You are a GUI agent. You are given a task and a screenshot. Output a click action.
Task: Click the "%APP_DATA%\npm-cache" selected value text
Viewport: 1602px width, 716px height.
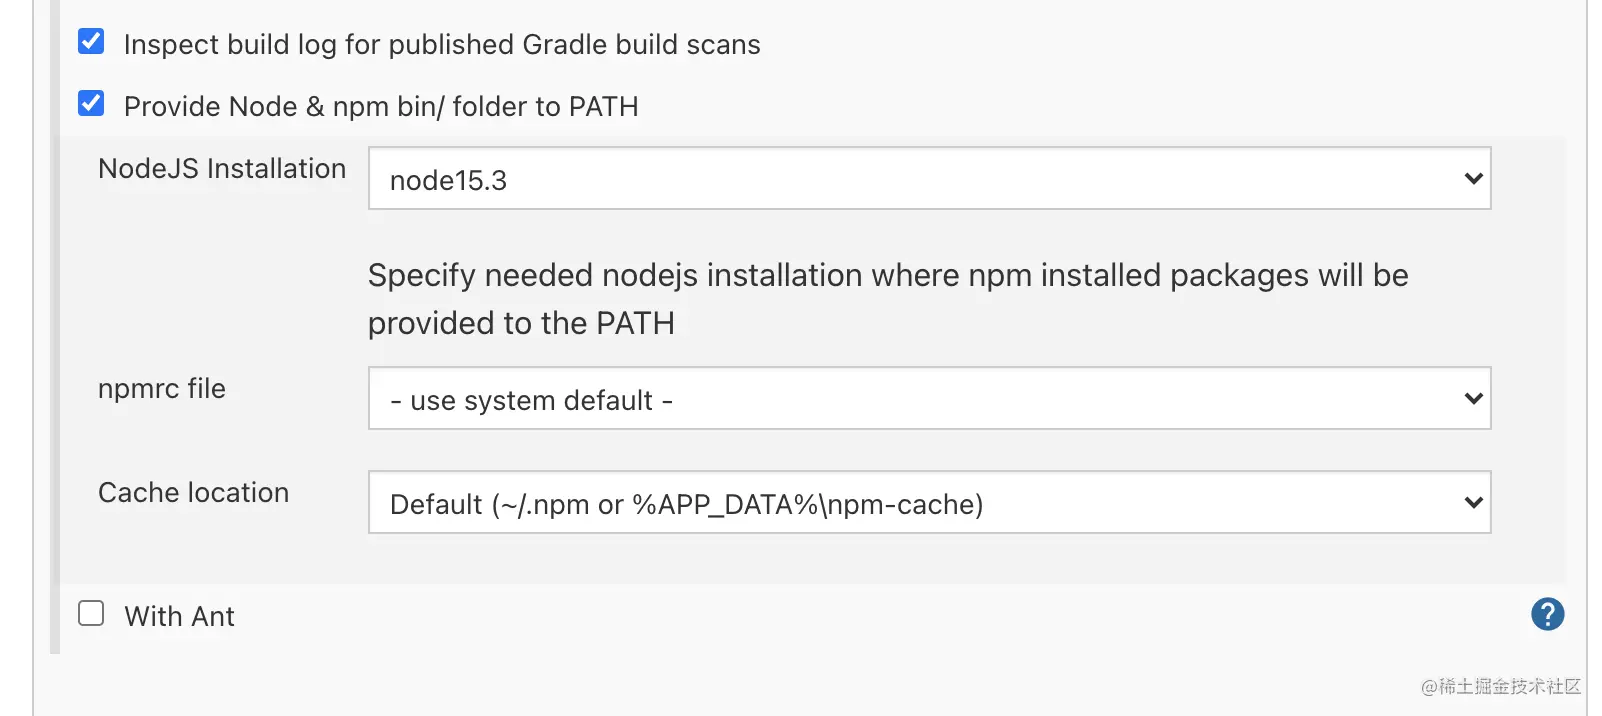[x=806, y=505]
